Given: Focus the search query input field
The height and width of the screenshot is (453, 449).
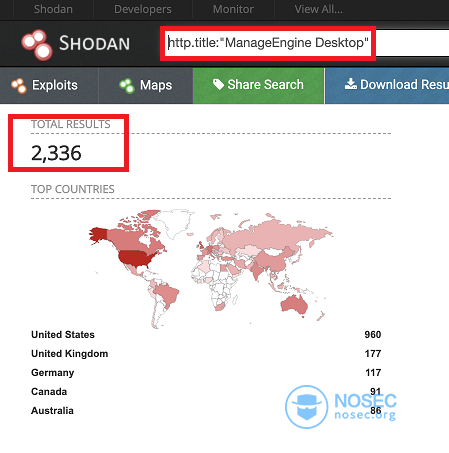Looking at the screenshot, I should 307,43.
